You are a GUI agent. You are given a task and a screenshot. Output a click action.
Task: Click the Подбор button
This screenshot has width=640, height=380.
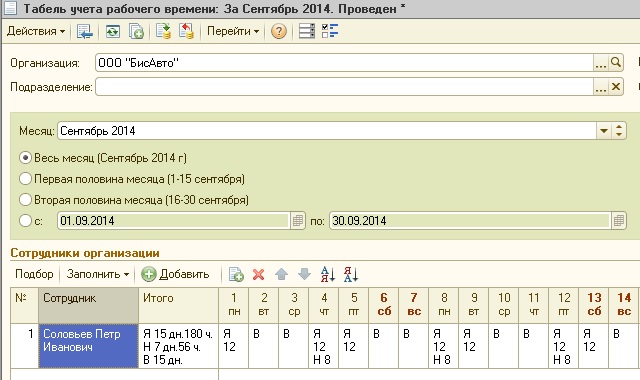34,274
